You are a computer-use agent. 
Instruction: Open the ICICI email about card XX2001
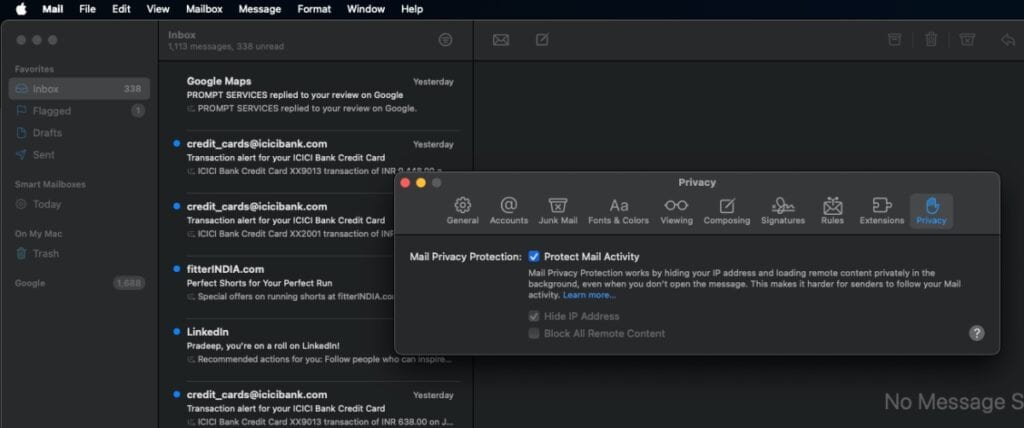tap(315, 220)
